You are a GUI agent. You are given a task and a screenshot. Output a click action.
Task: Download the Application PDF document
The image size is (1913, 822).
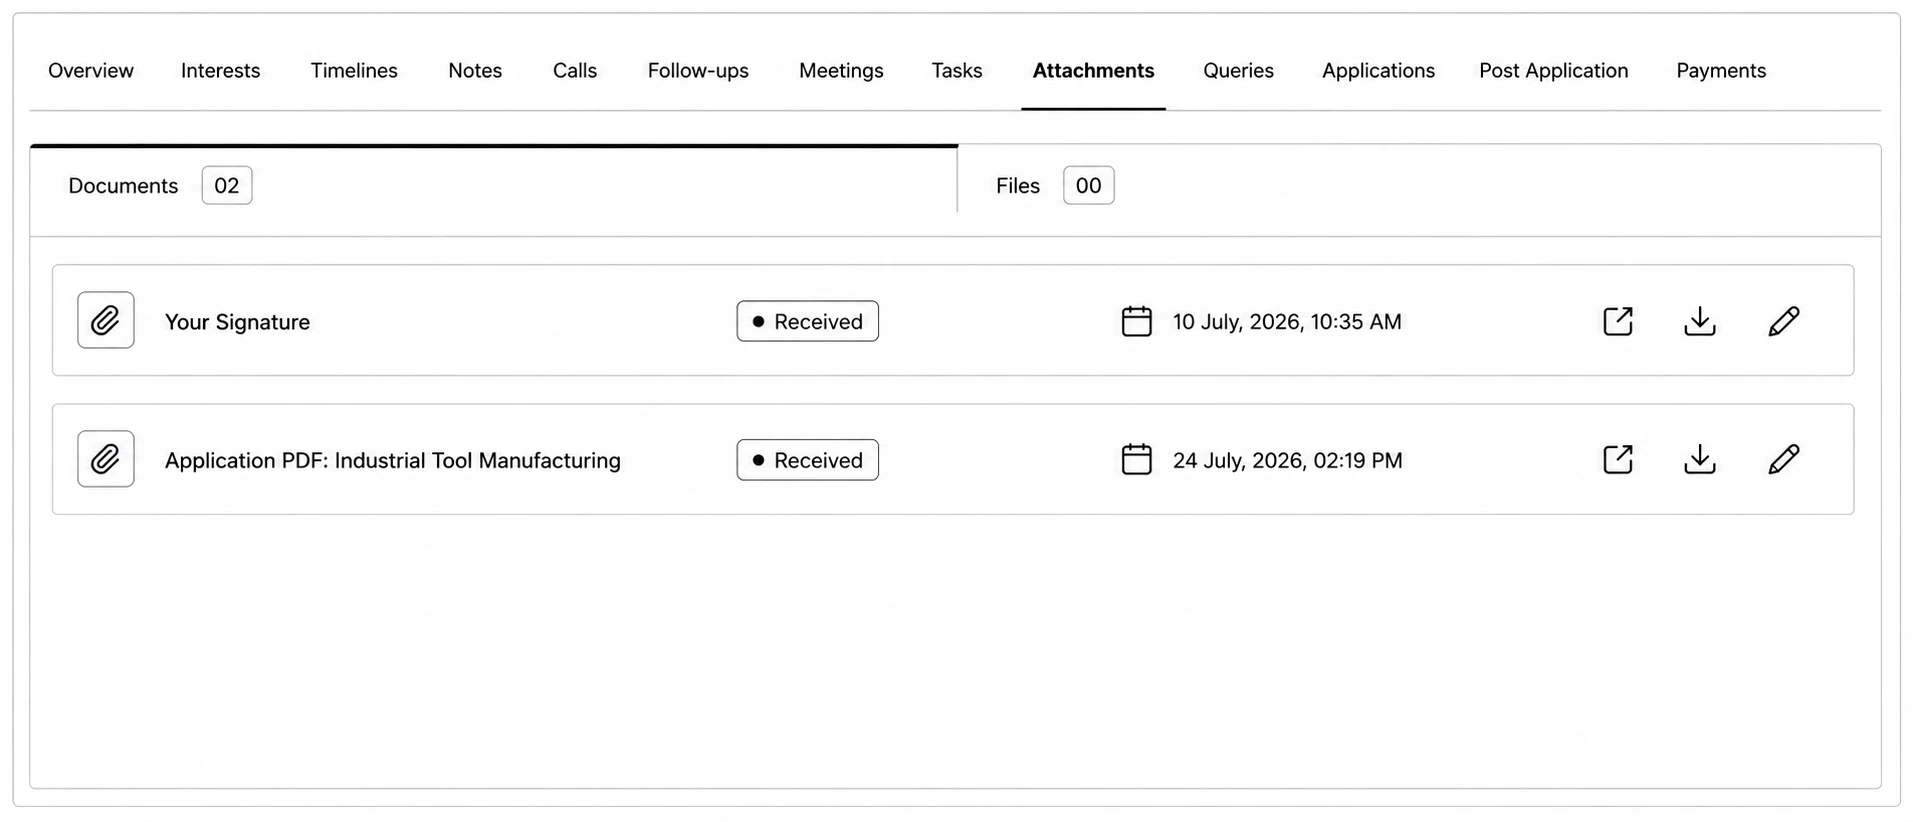pos(1699,459)
